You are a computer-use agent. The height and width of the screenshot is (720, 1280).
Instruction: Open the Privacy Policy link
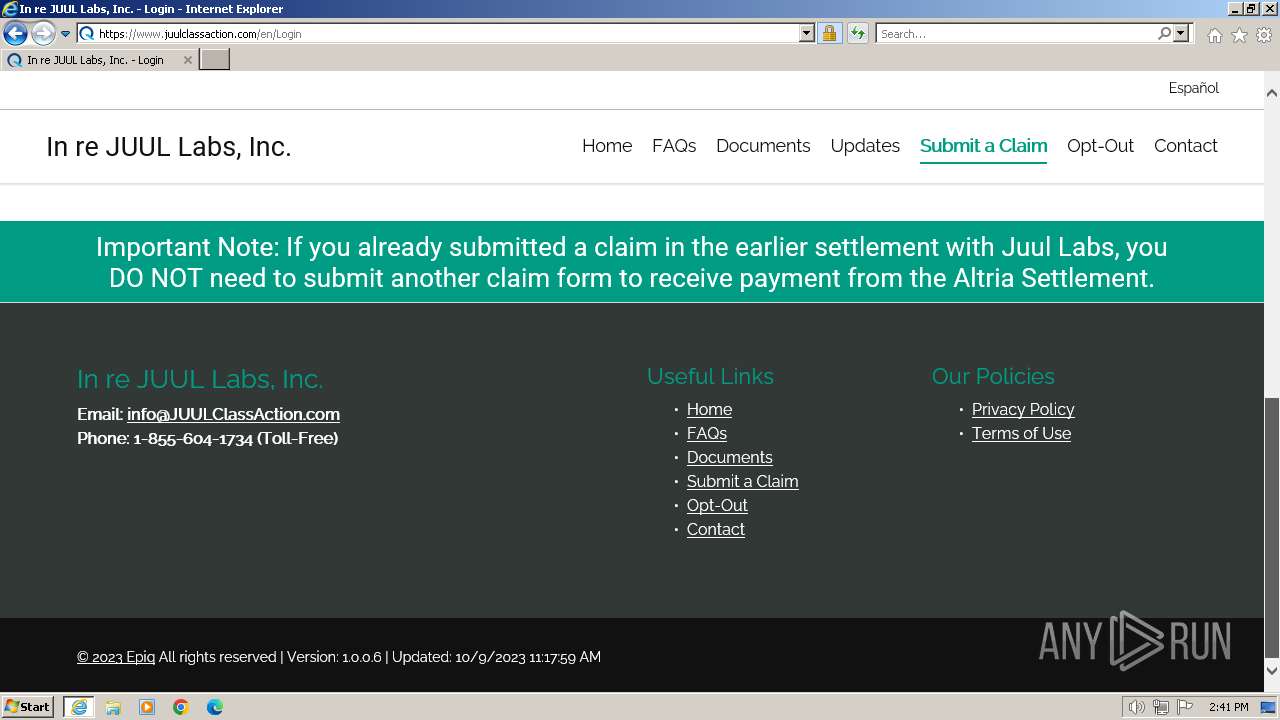[x=1023, y=409]
